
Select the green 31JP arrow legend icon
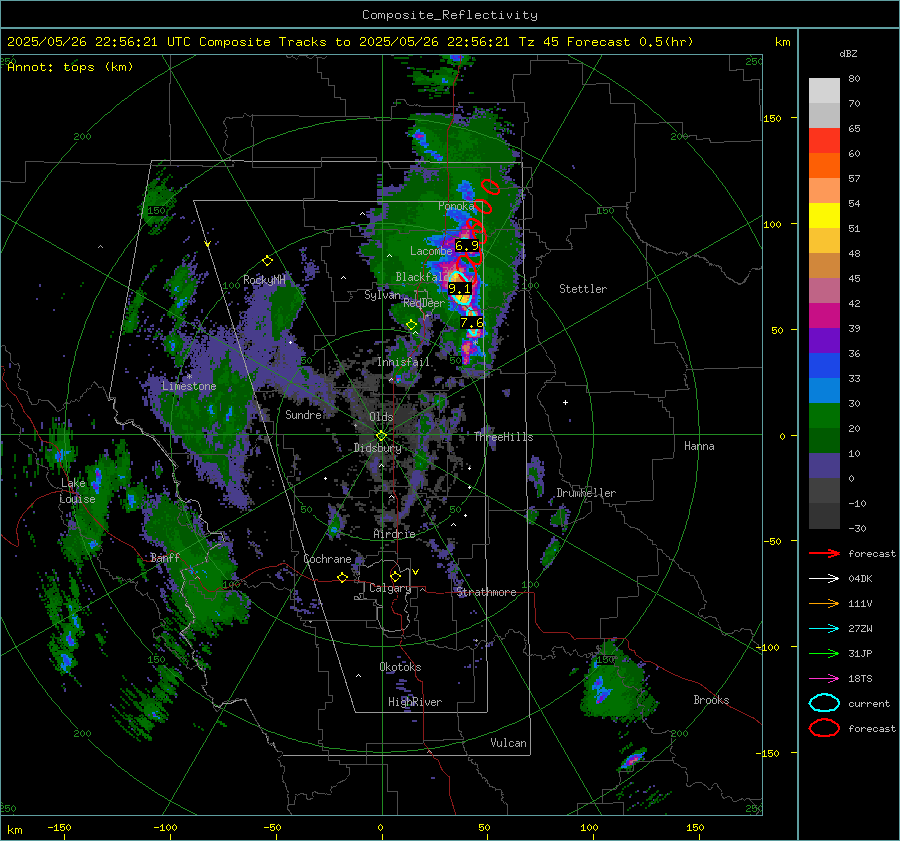coord(824,653)
